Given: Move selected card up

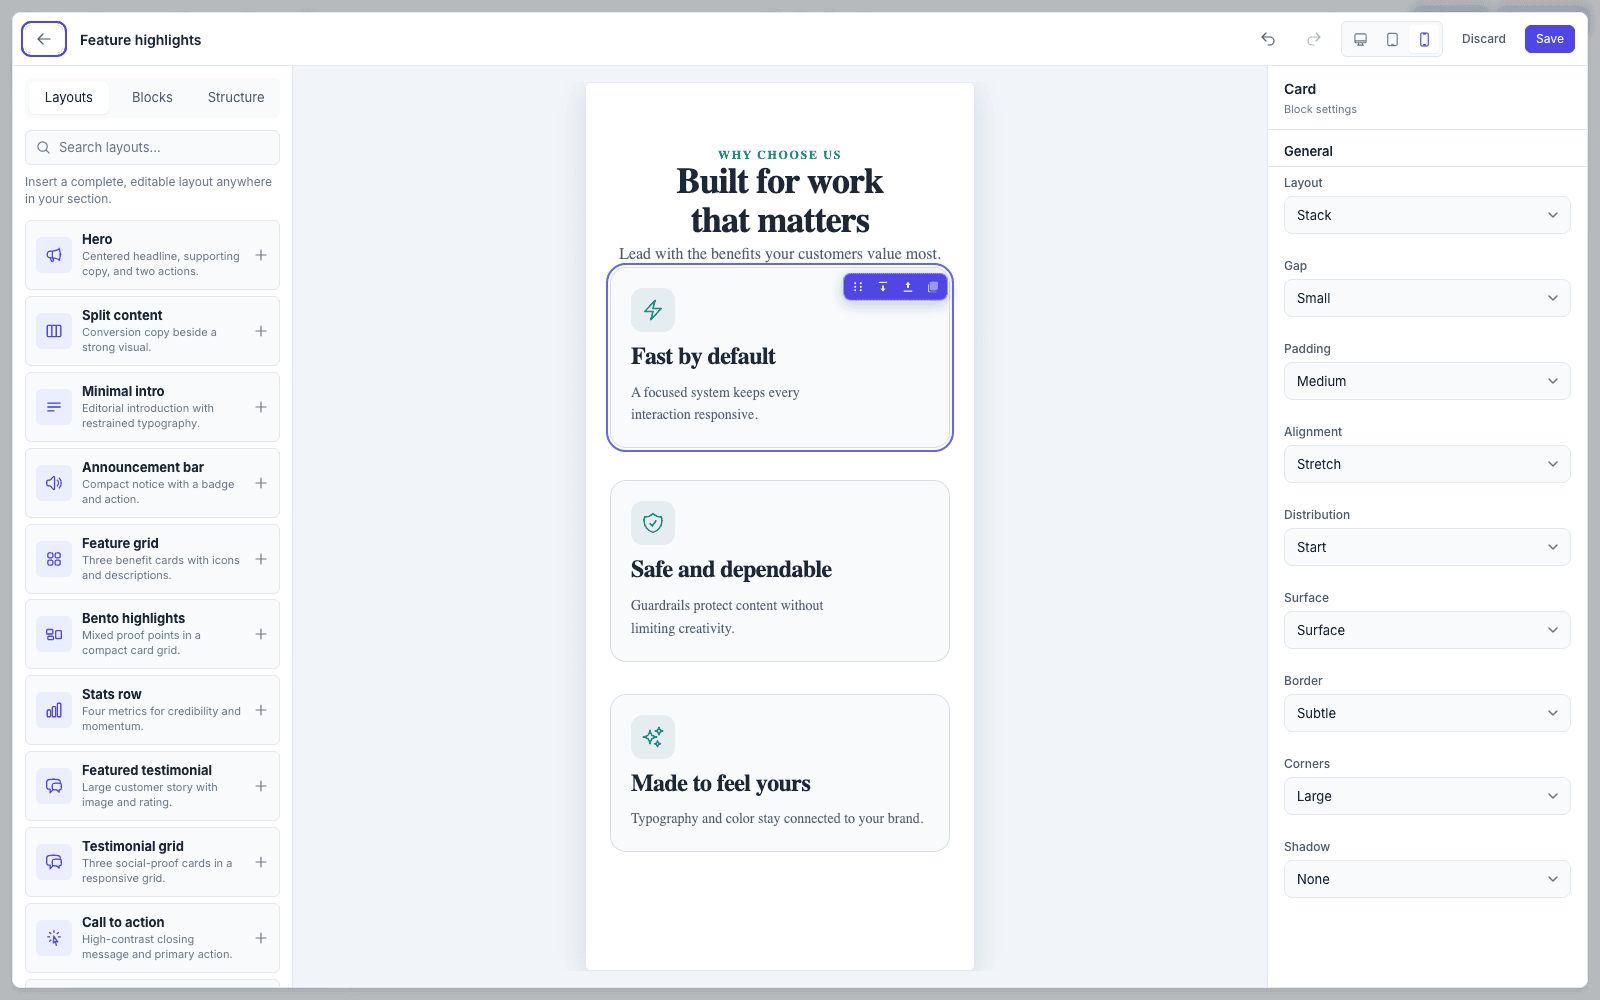Looking at the screenshot, I should [908, 287].
